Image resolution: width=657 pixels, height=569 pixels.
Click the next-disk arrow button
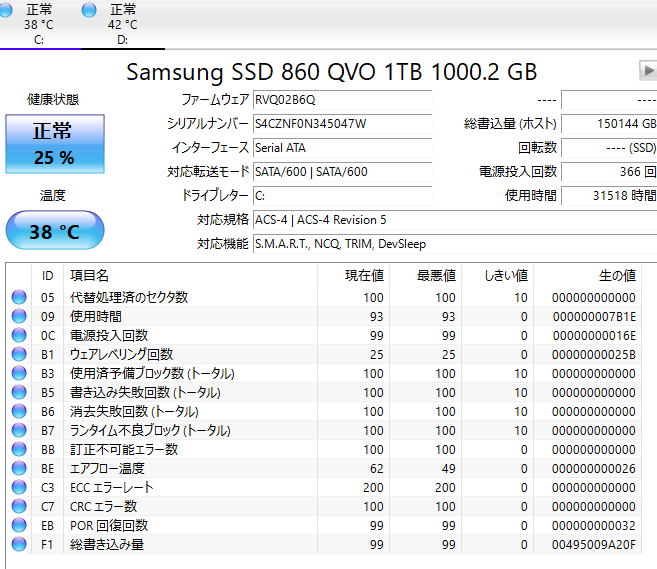coord(648,70)
